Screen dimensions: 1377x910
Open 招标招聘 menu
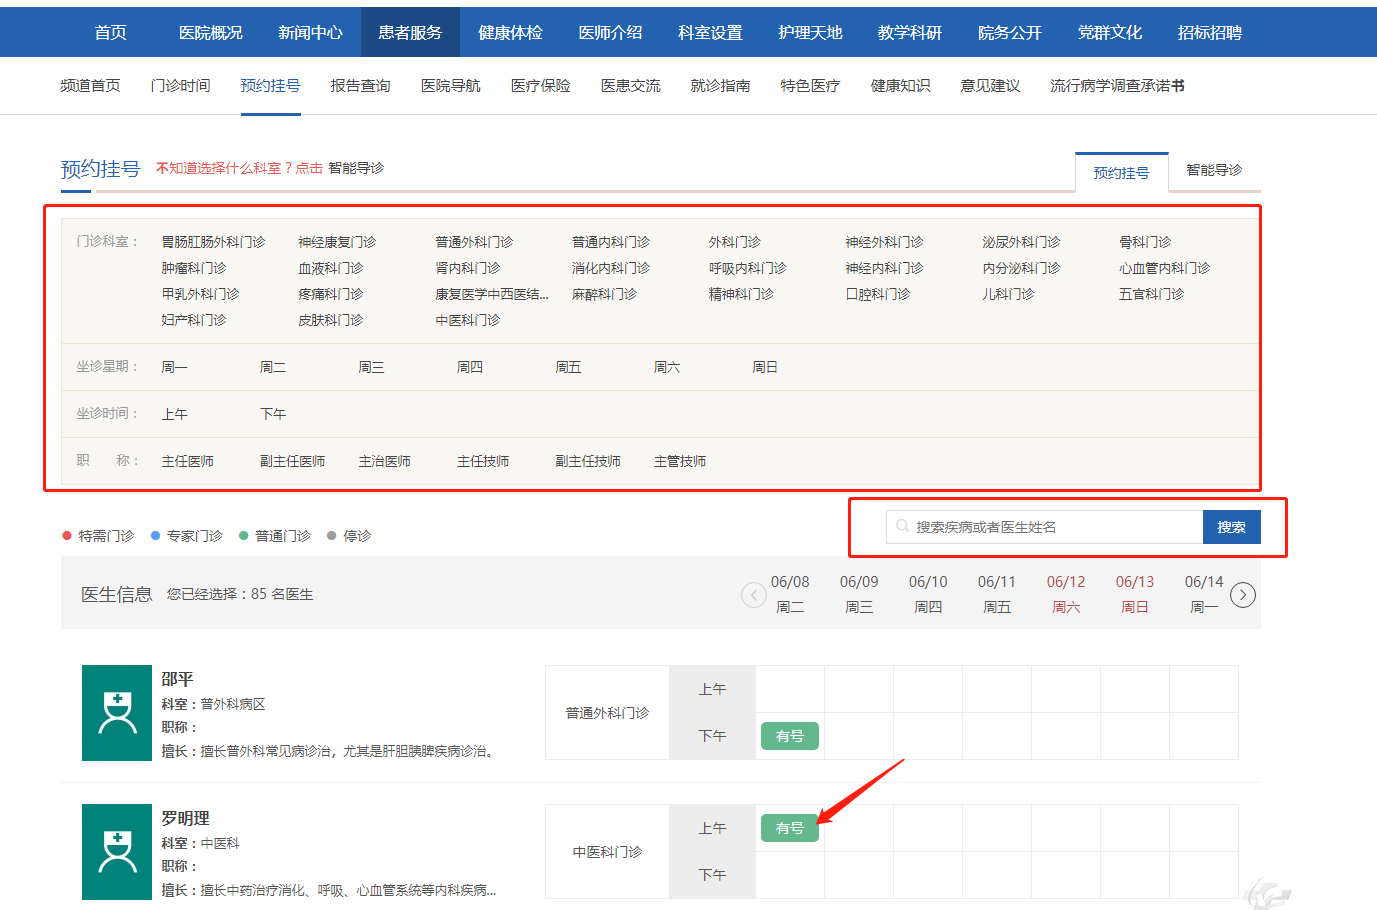pos(1210,32)
